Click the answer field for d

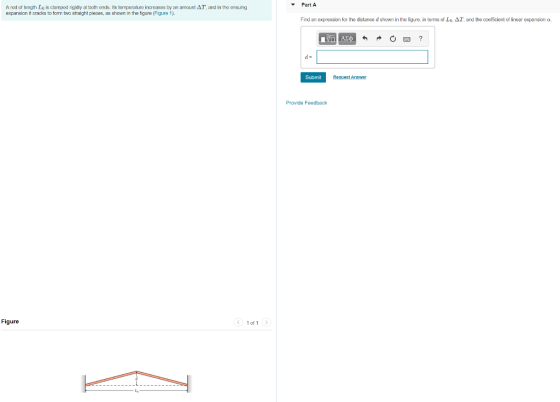pyautogui.click(x=372, y=57)
